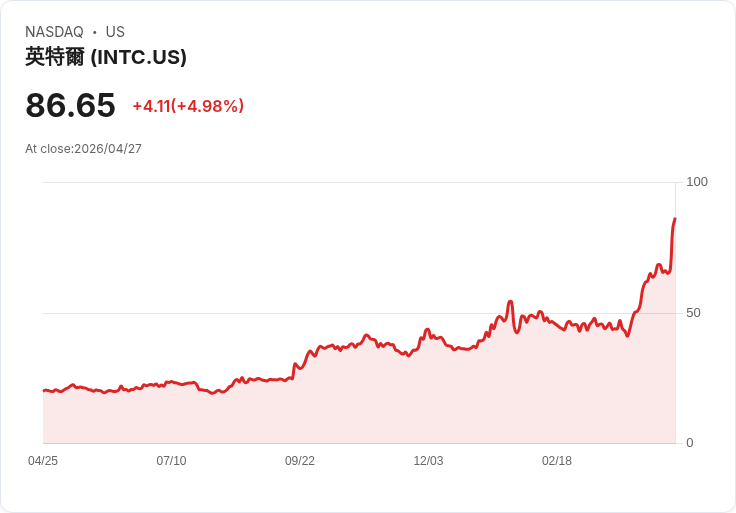Click the +4.11(+4.98%) change value

pyautogui.click(x=188, y=106)
